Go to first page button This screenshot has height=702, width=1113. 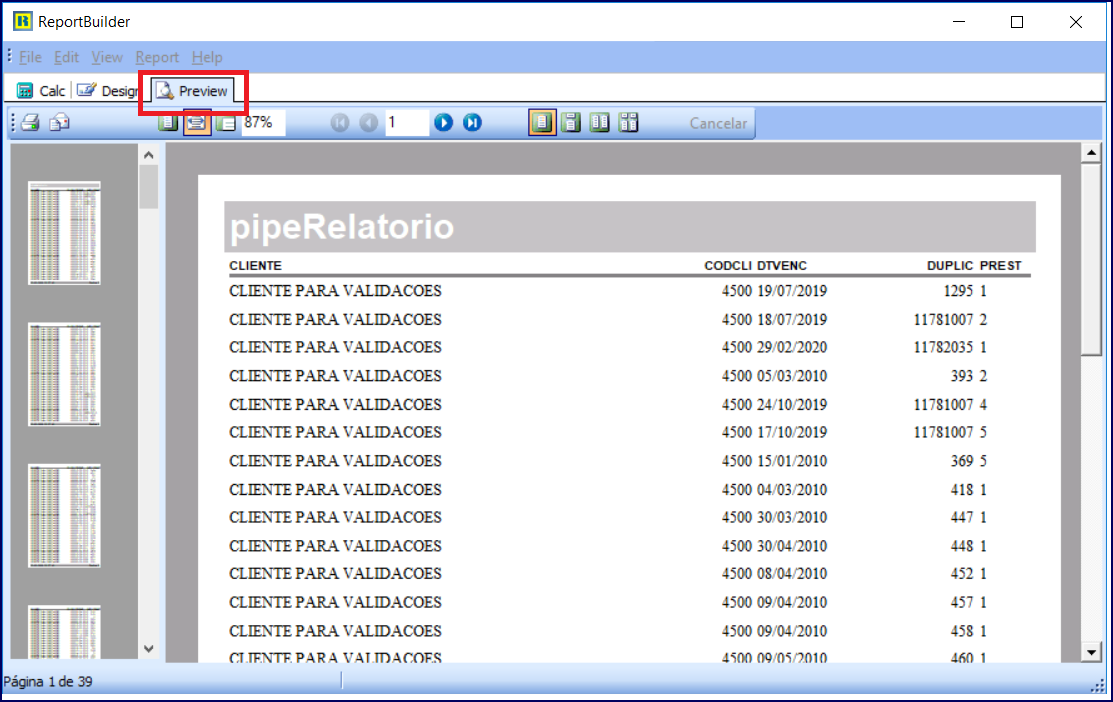click(x=340, y=123)
